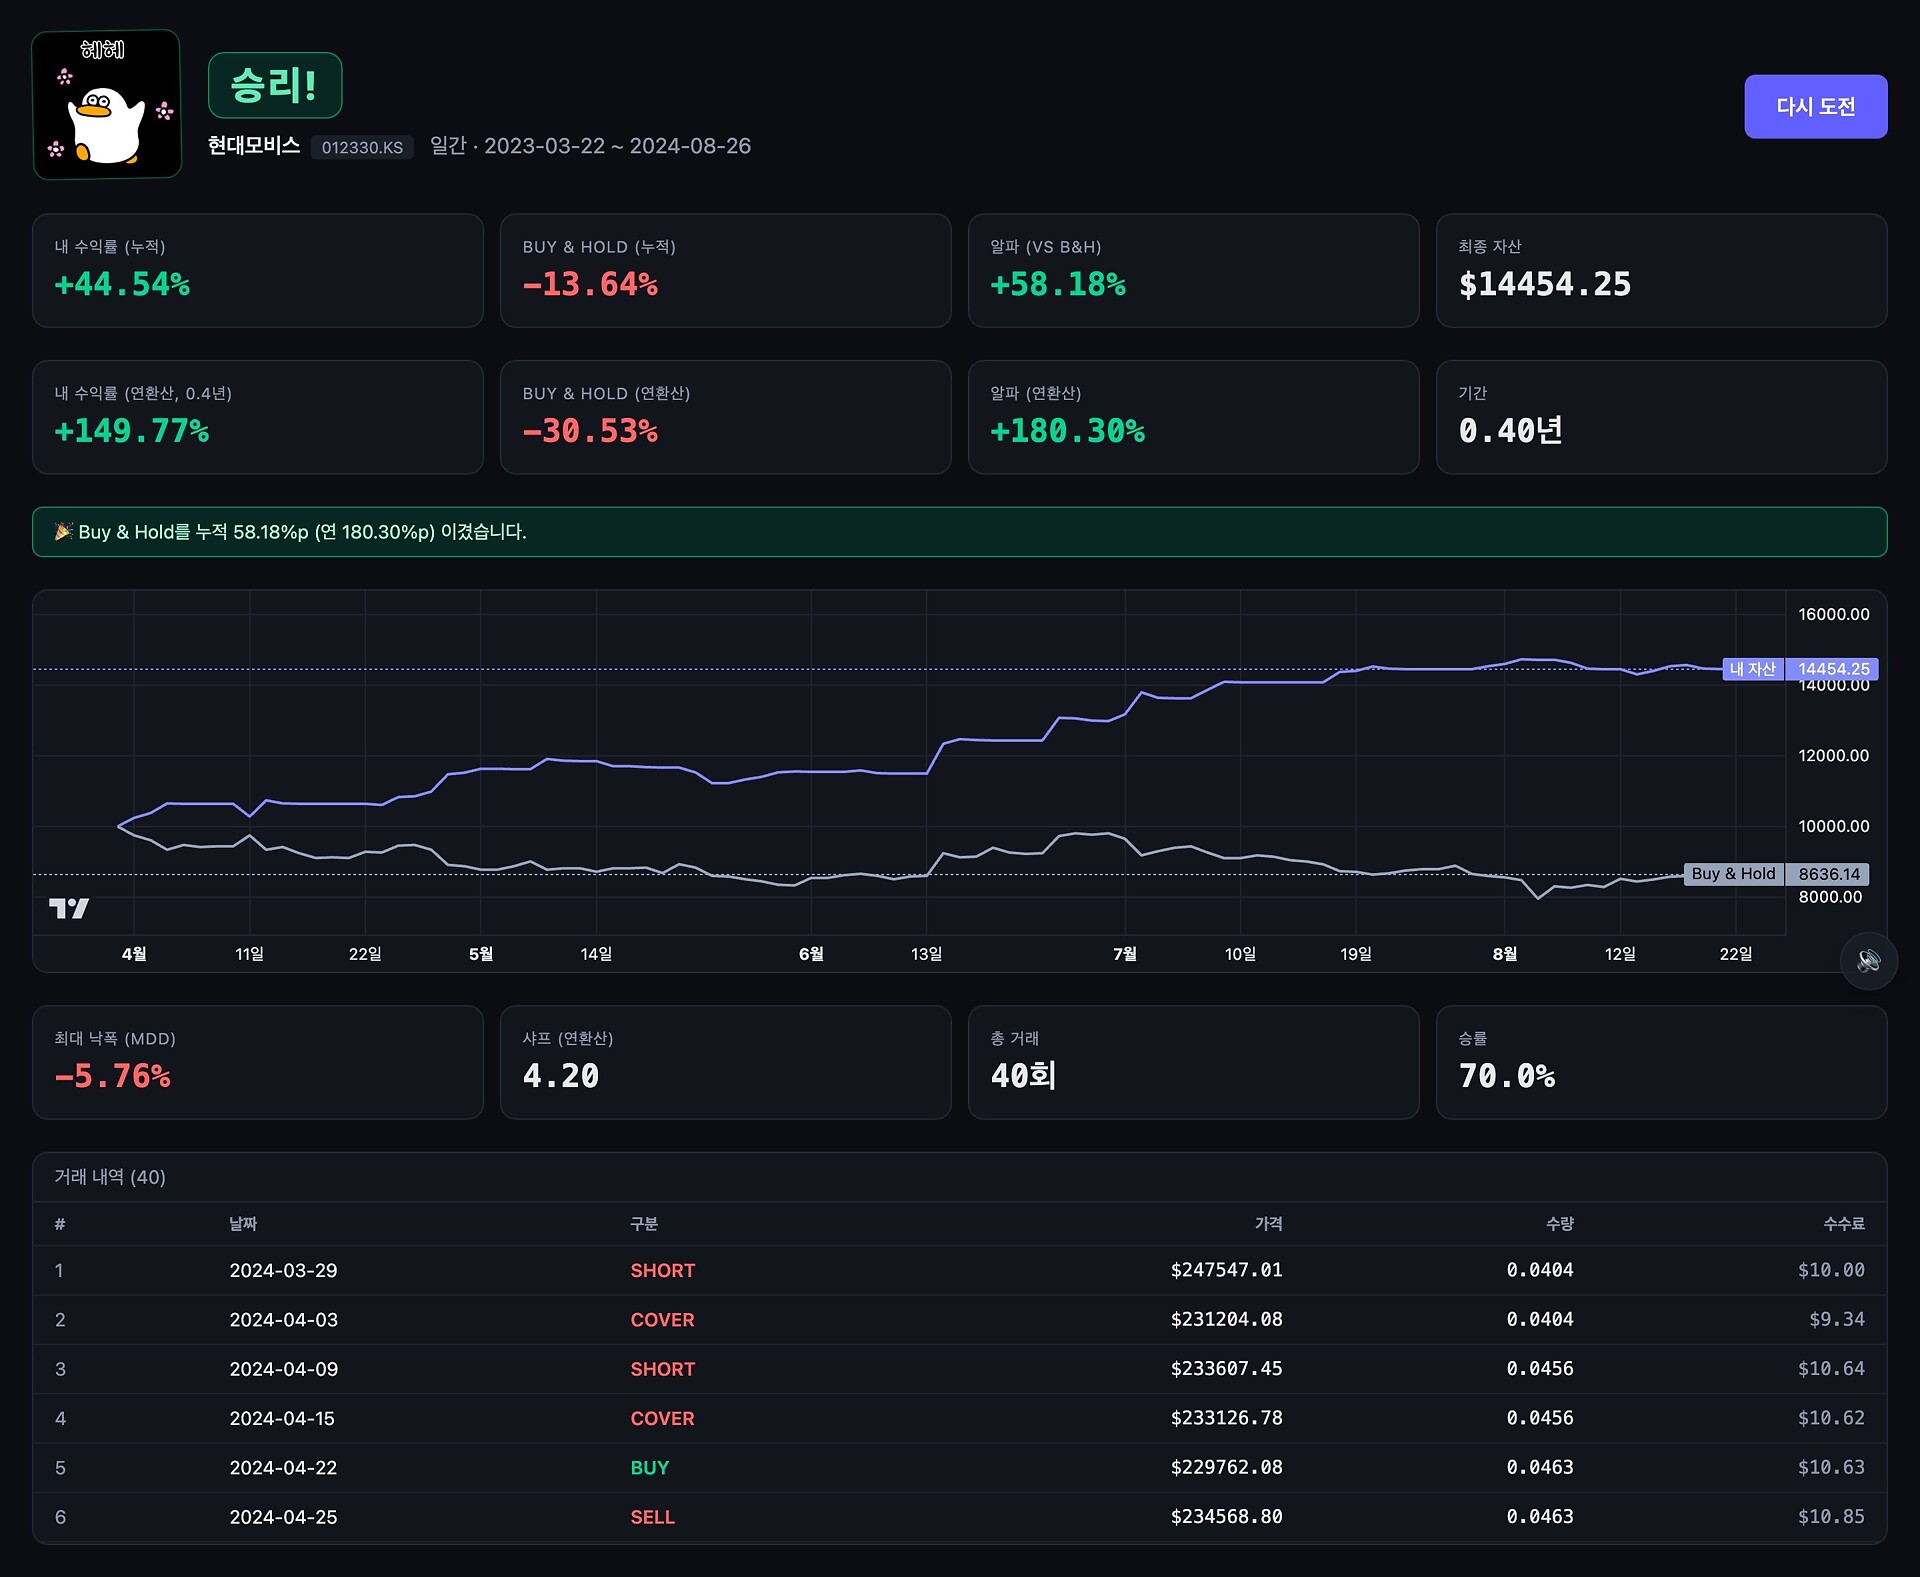Click the duck character avatar image
The width and height of the screenshot is (1920, 1577).
tap(107, 105)
